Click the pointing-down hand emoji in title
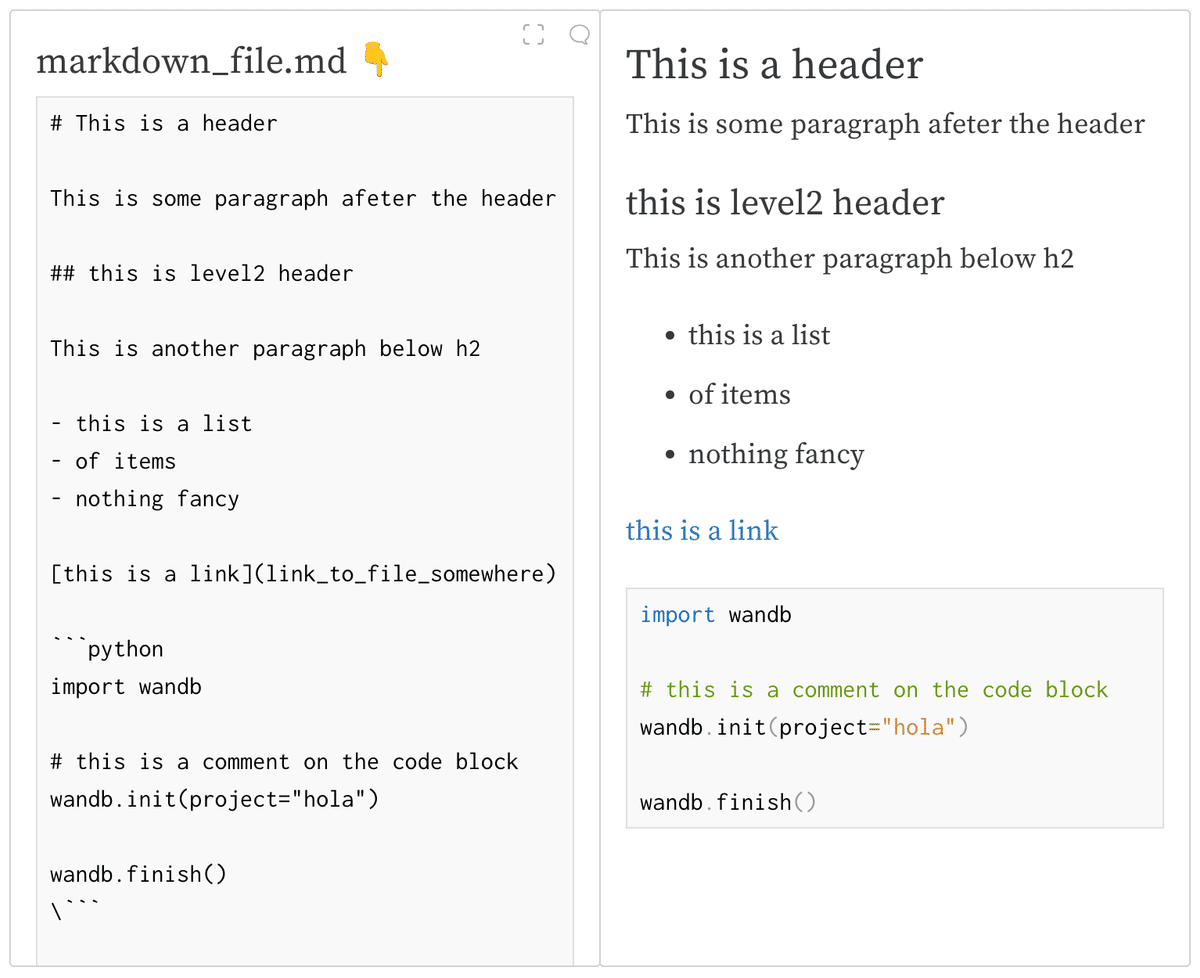This screenshot has height=978, width=1200. pyautogui.click(x=375, y=60)
